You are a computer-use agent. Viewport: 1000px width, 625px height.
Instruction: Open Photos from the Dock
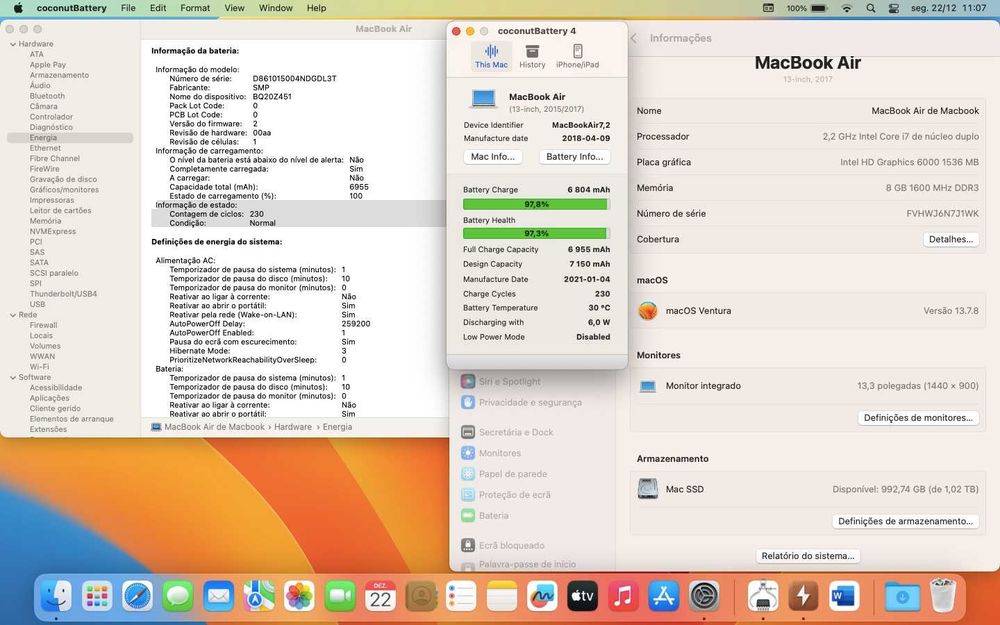[x=299, y=596]
